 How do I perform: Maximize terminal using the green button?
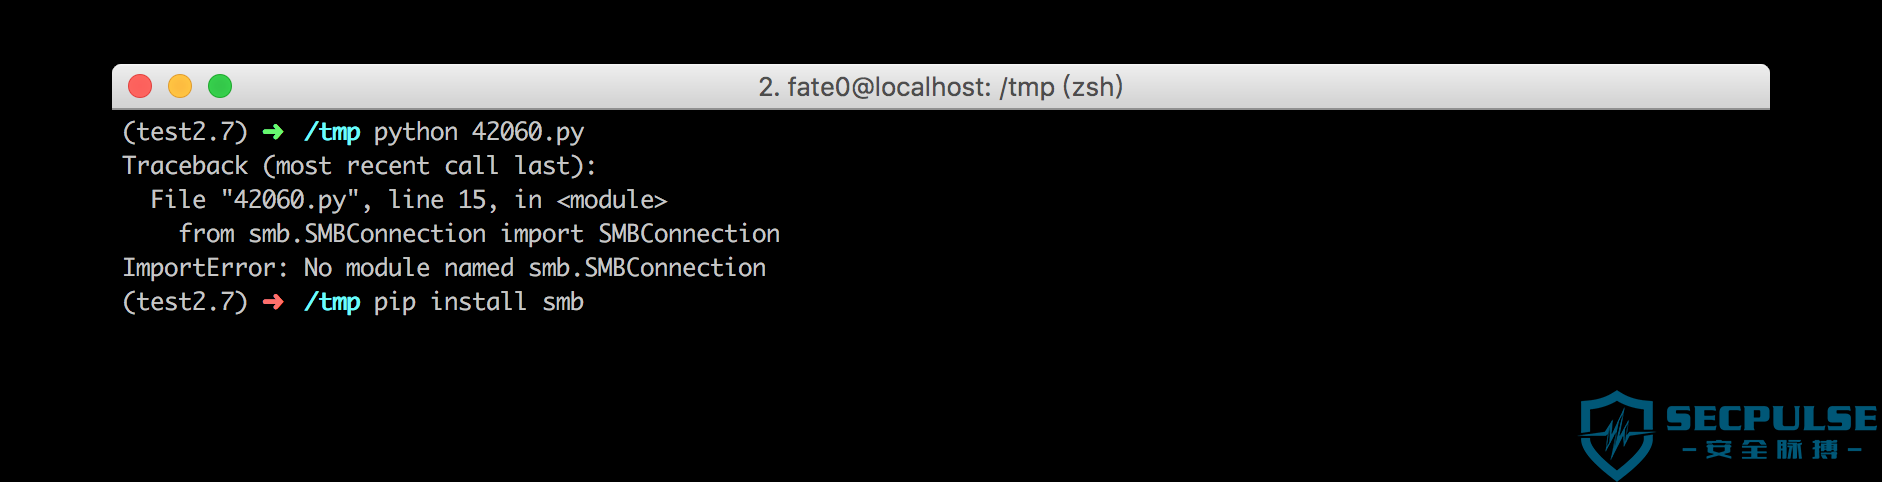click(220, 87)
